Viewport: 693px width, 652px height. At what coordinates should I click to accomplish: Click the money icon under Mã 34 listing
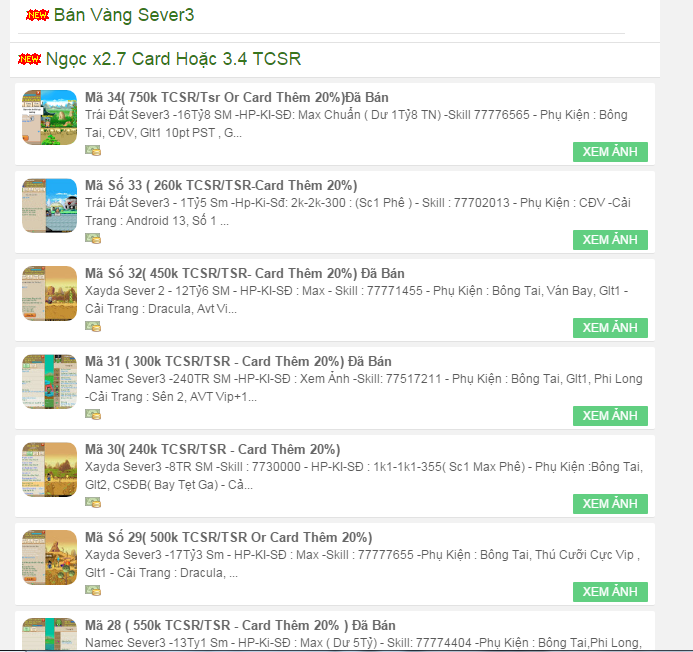click(93, 151)
